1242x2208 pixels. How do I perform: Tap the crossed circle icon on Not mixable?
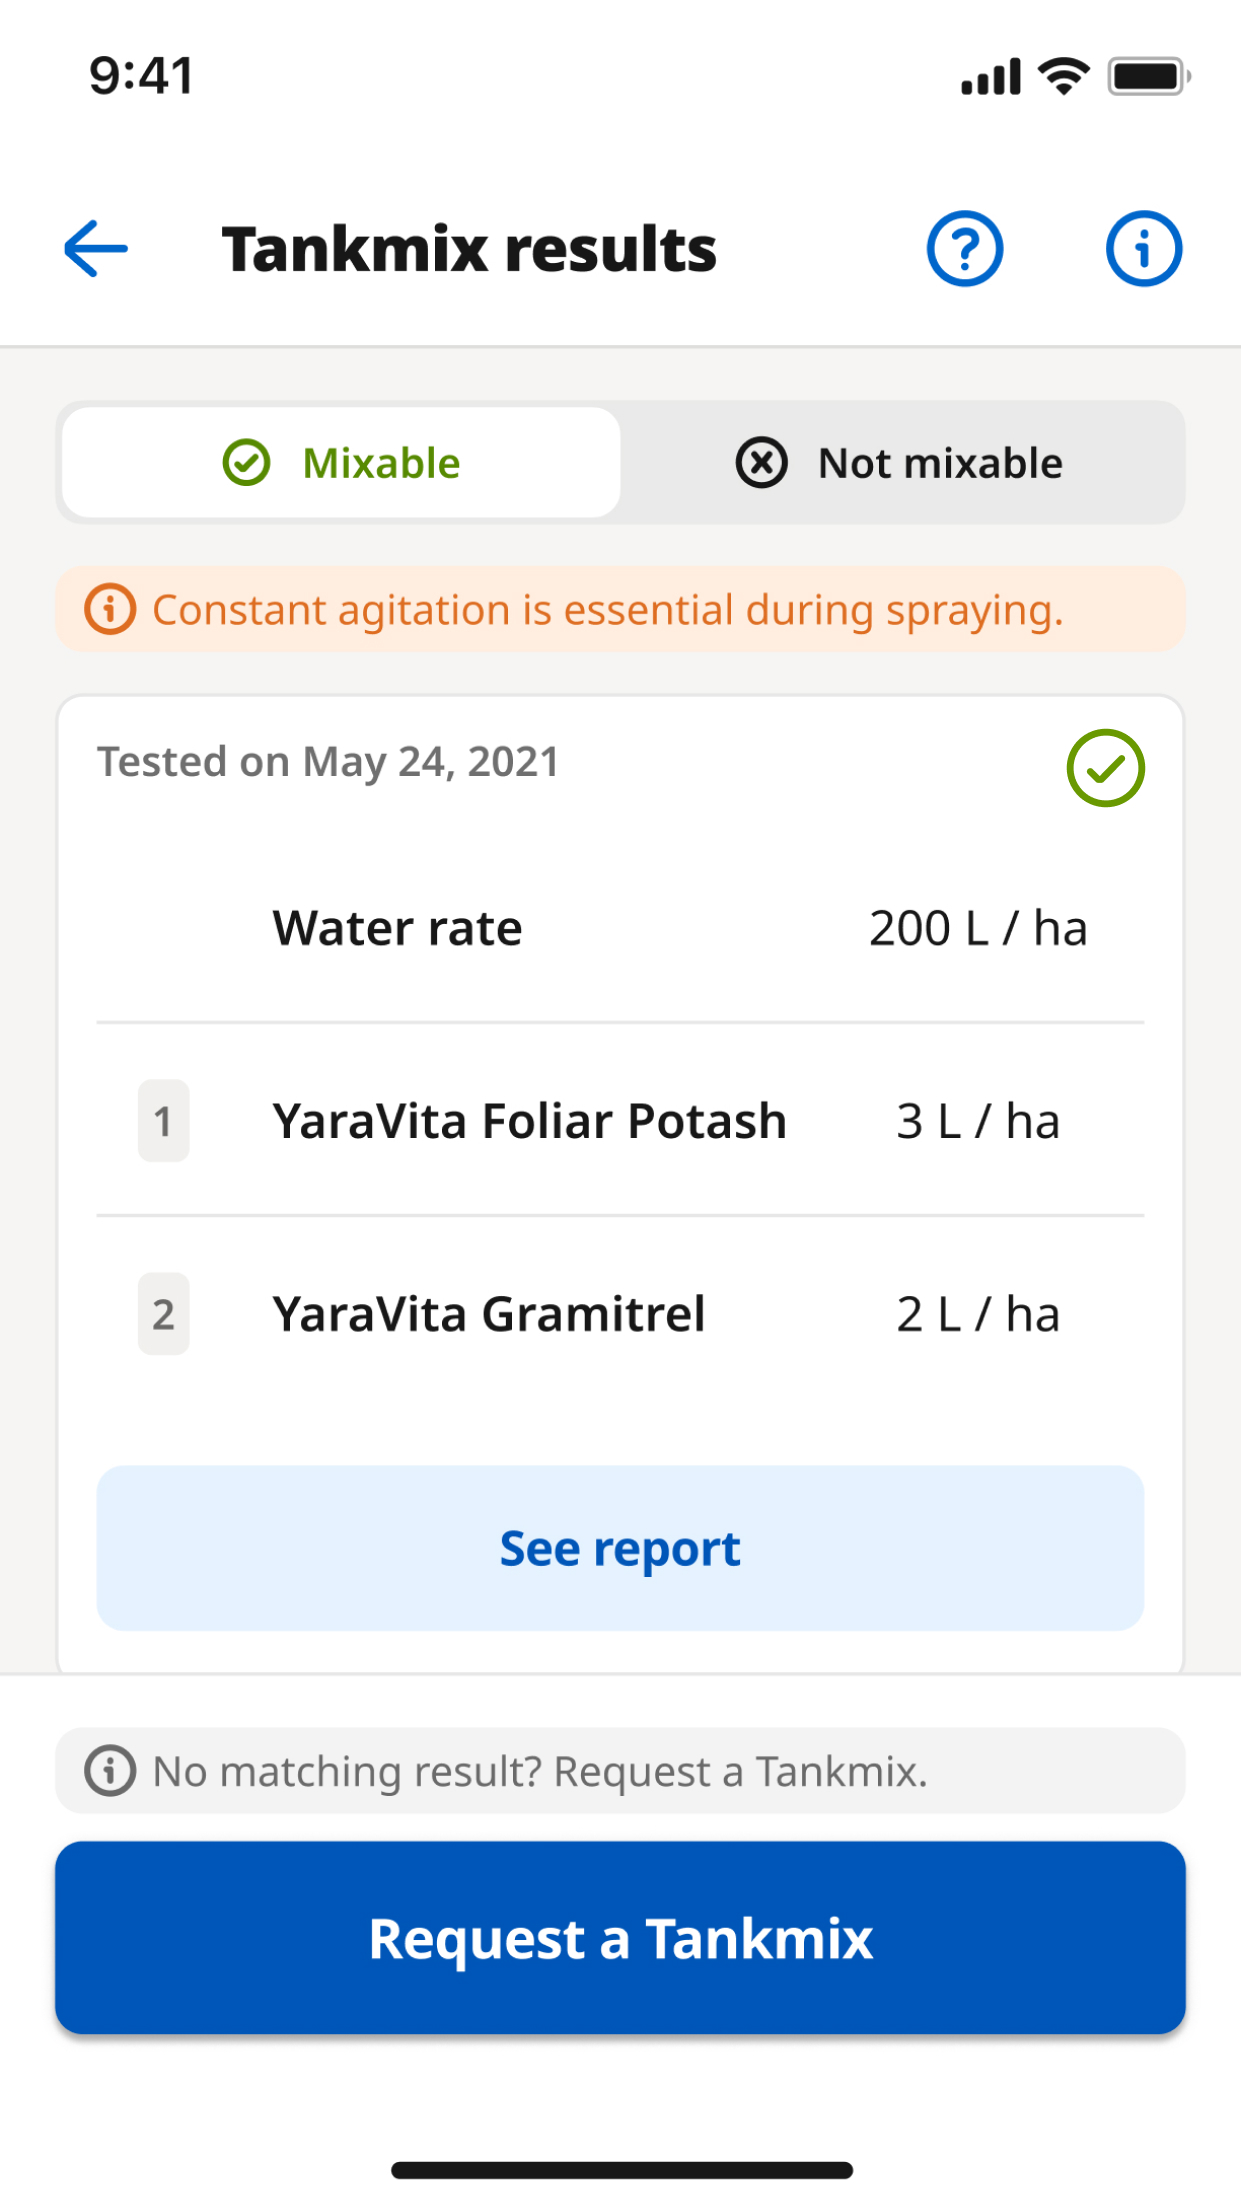coord(762,463)
